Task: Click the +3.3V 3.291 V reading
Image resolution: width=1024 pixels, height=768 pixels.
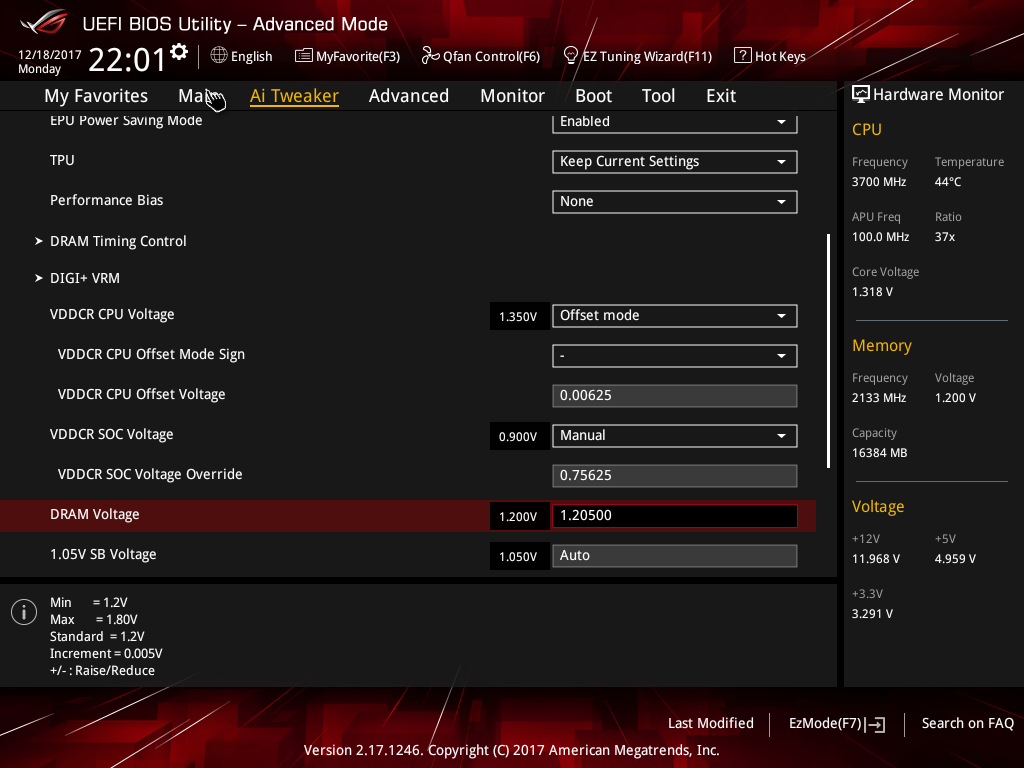Action: tap(872, 614)
